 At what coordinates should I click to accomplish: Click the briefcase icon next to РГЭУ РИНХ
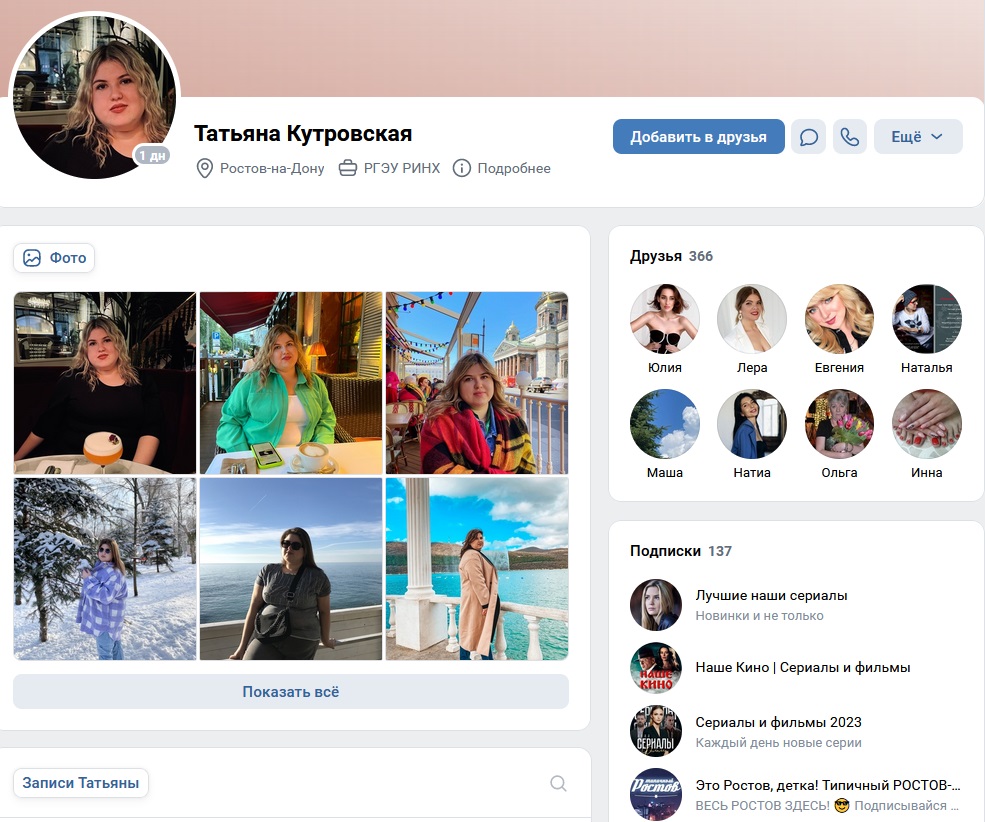(347, 168)
